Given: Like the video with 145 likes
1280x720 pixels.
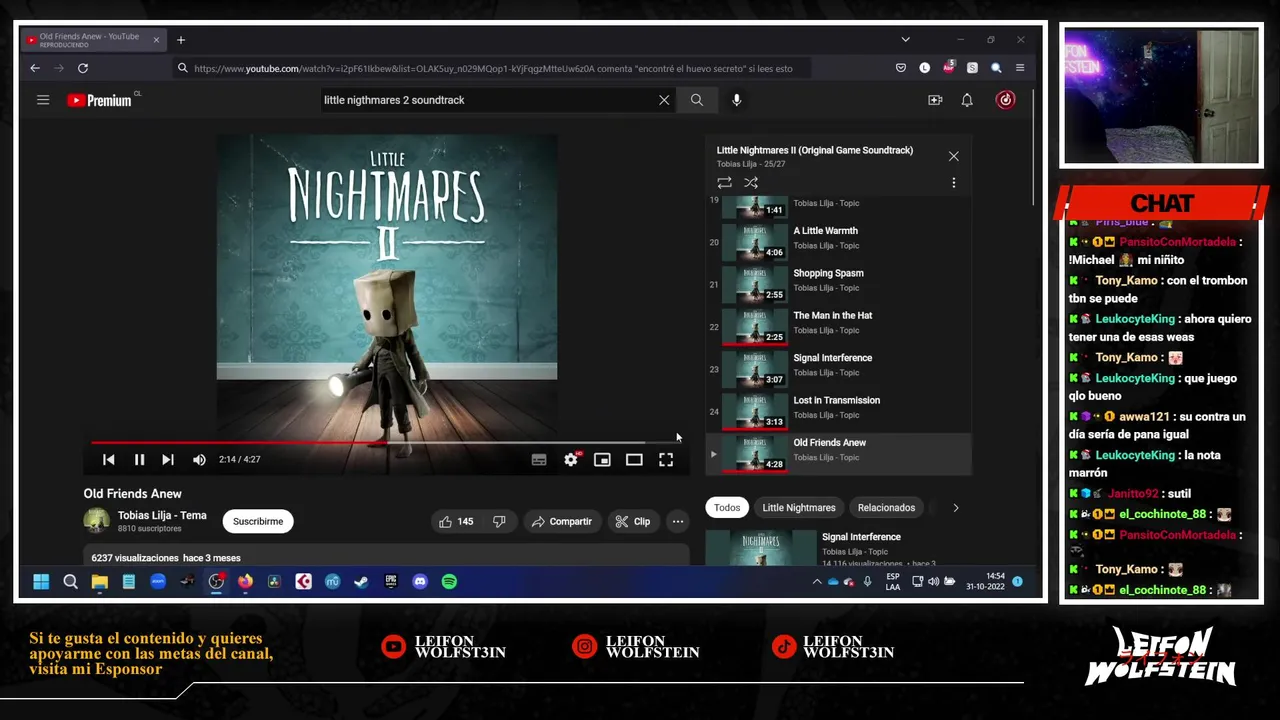Looking at the screenshot, I should (456, 521).
